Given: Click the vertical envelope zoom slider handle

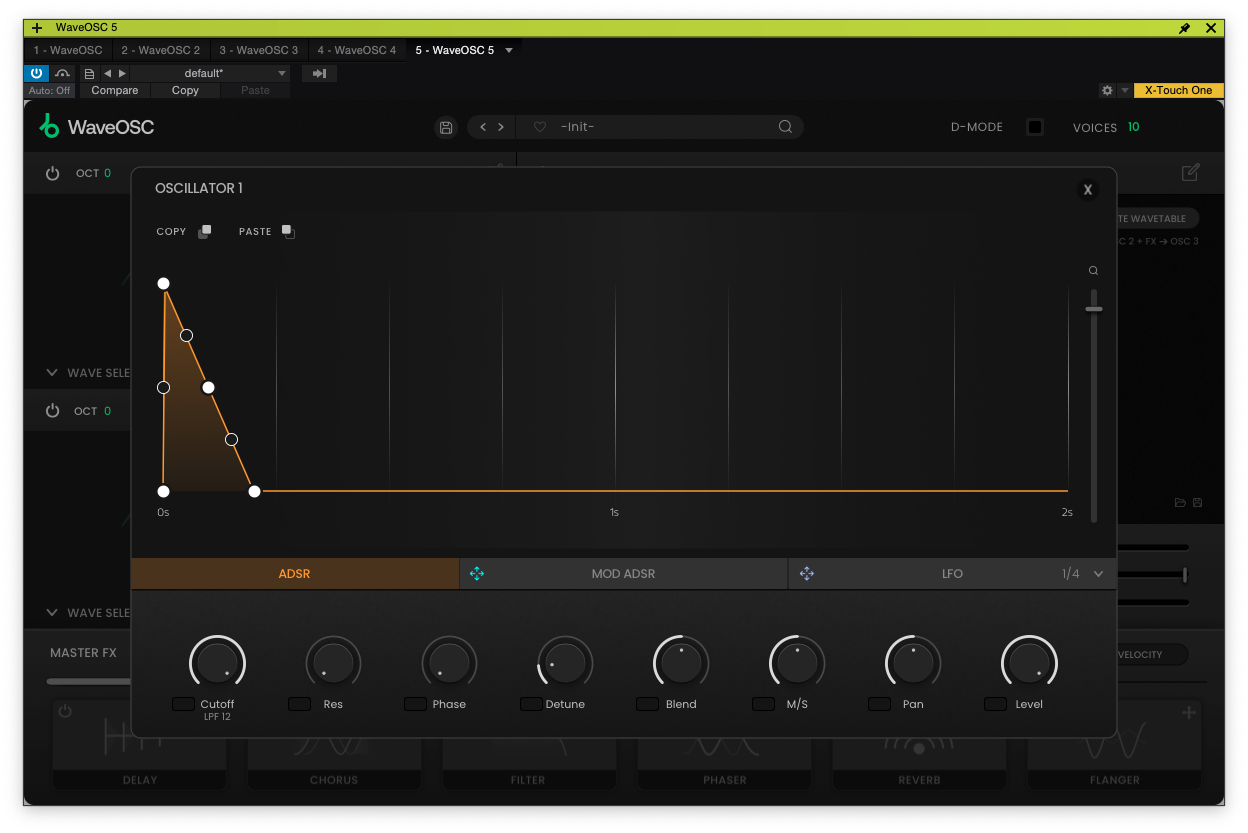Looking at the screenshot, I should pyautogui.click(x=1094, y=309).
